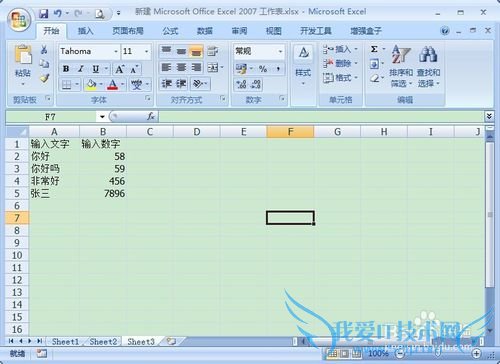The height and width of the screenshot is (364, 500).
Task: Toggle align text left
Action: 166,68
